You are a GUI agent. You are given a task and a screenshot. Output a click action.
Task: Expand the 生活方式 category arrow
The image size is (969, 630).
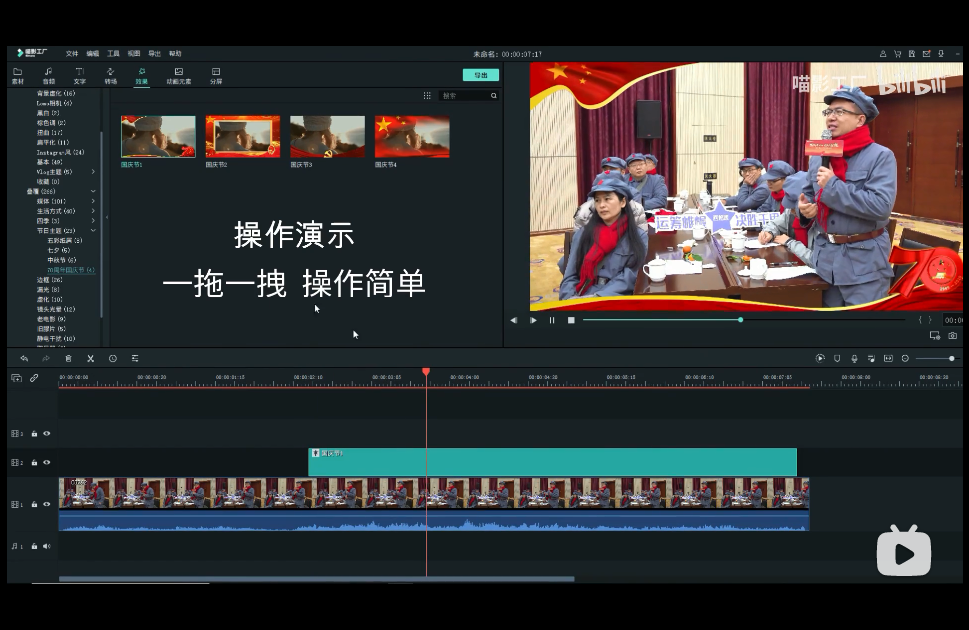point(93,211)
